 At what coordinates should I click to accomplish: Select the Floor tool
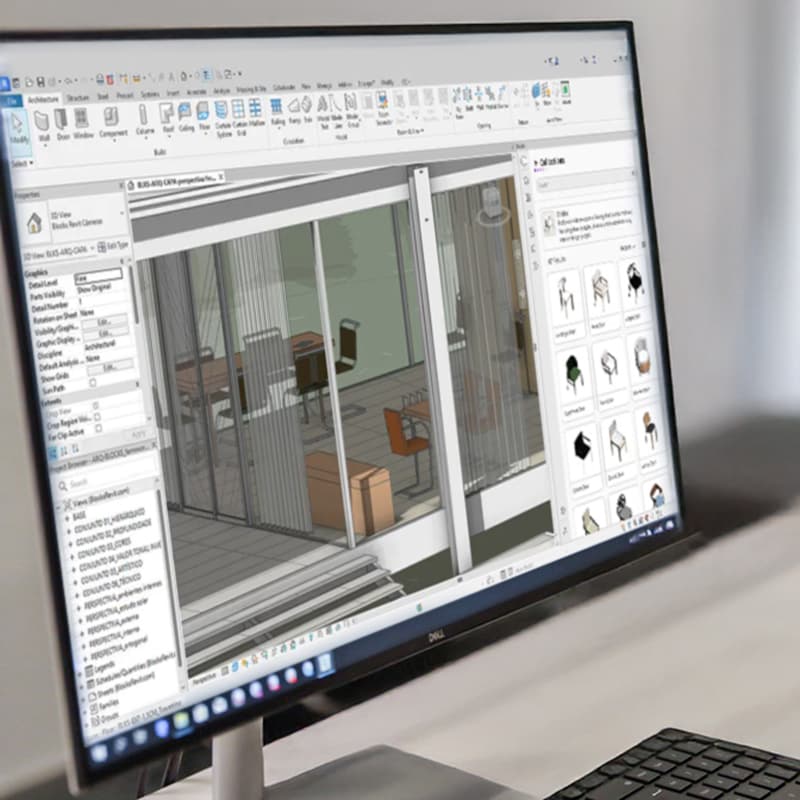204,117
